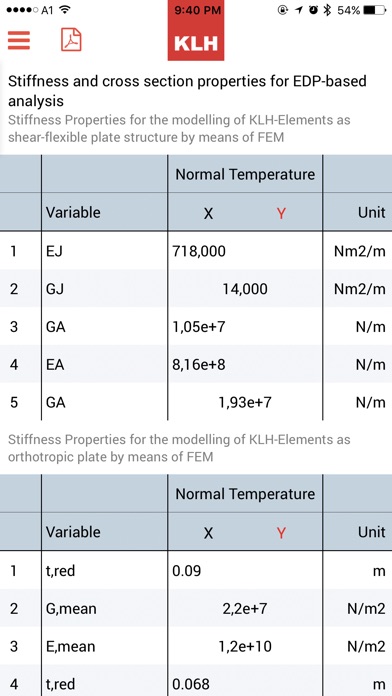Tap the 9:40 PM clock

tap(198, 11)
